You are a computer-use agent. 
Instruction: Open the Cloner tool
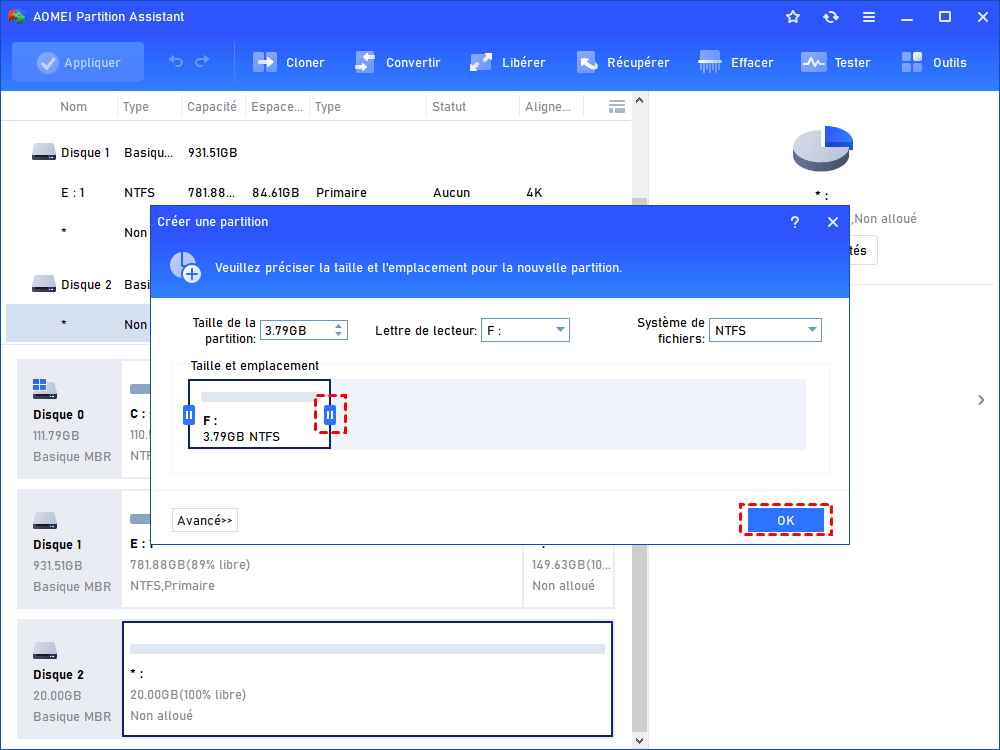(289, 62)
